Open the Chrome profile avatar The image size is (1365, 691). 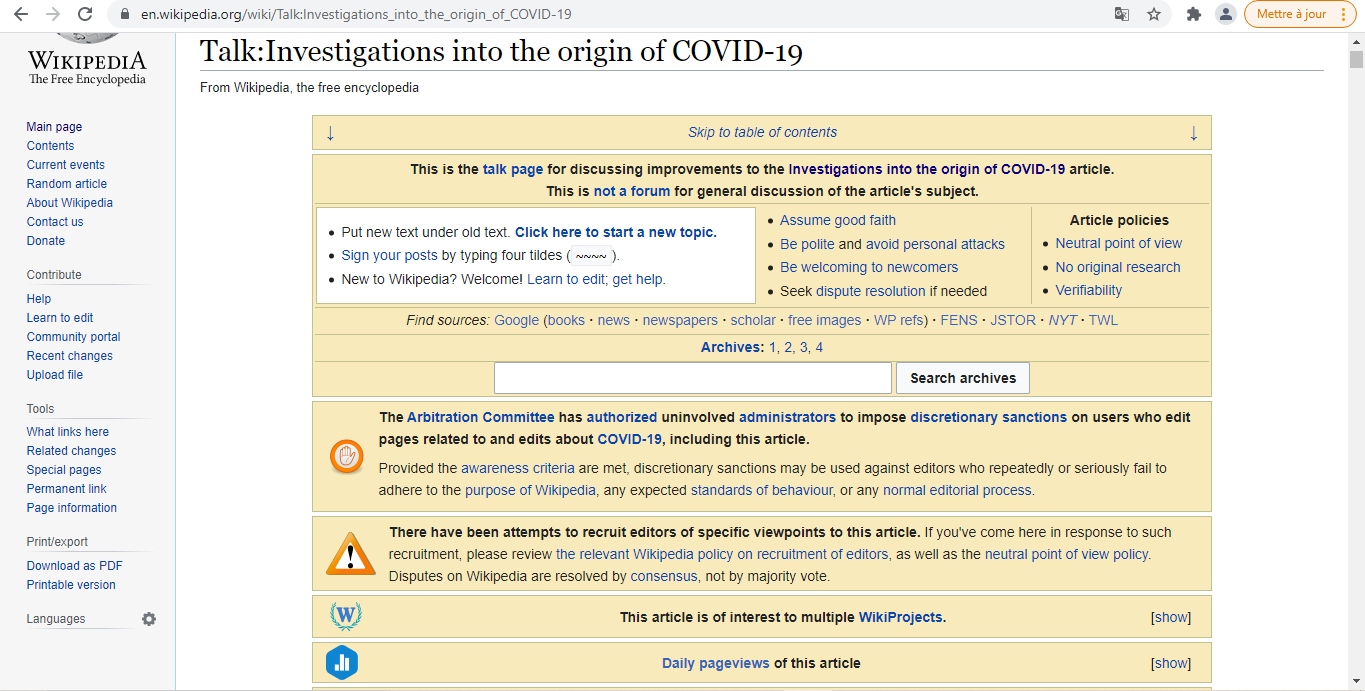click(1225, 15)
